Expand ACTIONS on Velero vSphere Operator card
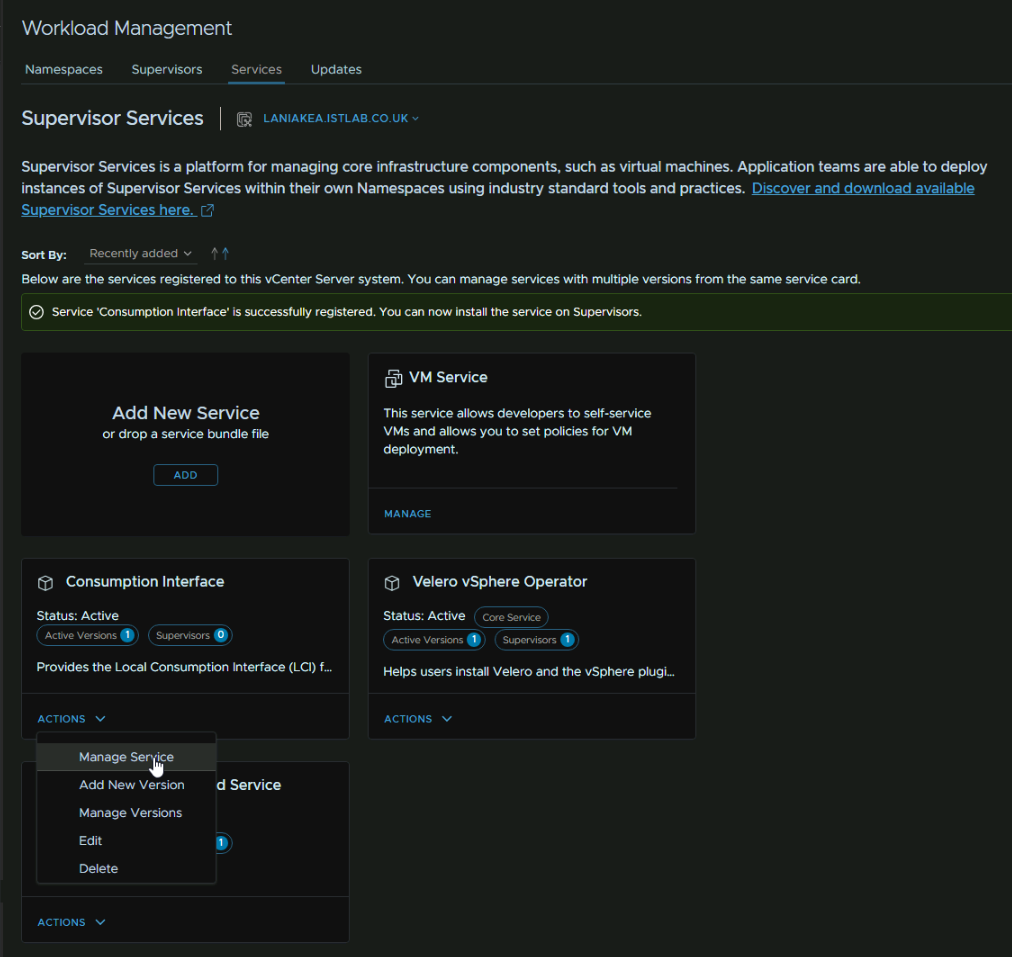The image size is (1012, 957). point(418,719)
